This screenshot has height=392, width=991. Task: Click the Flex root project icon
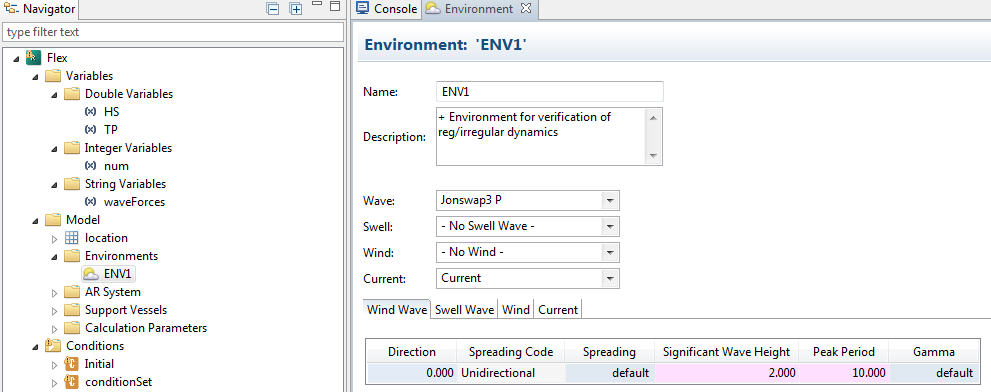[33, 58]
